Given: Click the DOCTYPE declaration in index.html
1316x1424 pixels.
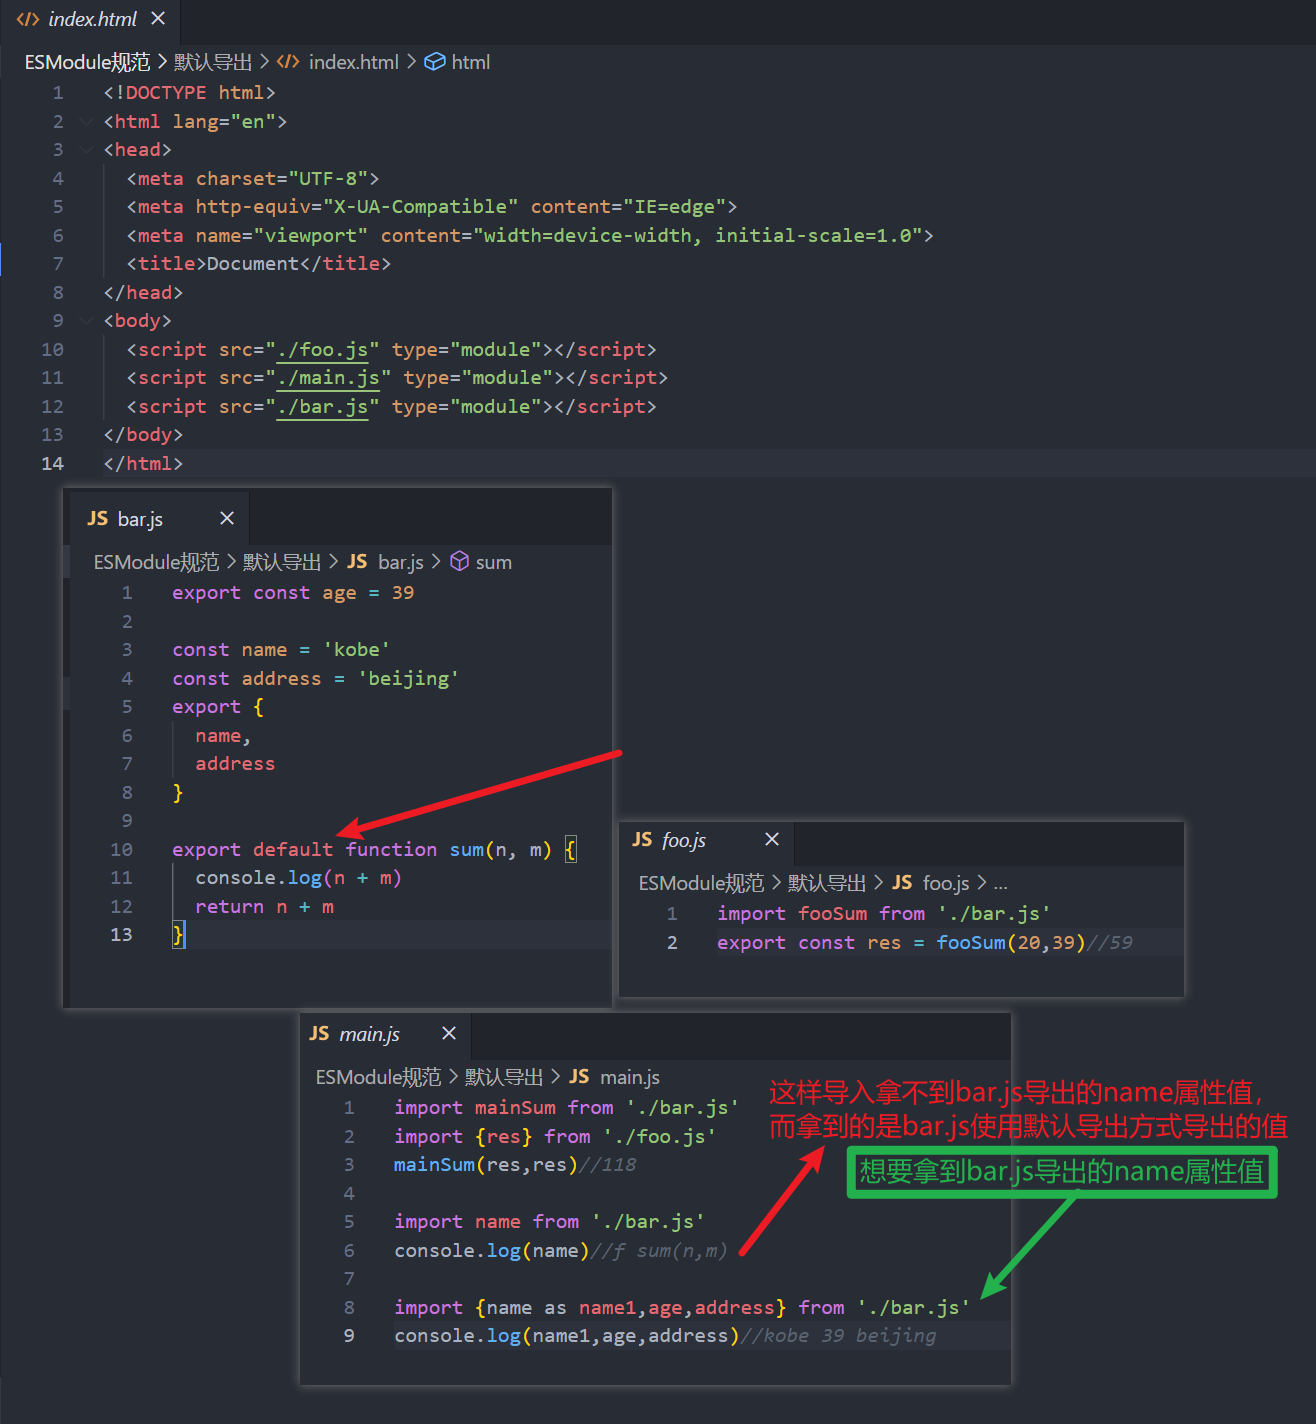Looking at the screenshot, I should [x=189, y=93].
